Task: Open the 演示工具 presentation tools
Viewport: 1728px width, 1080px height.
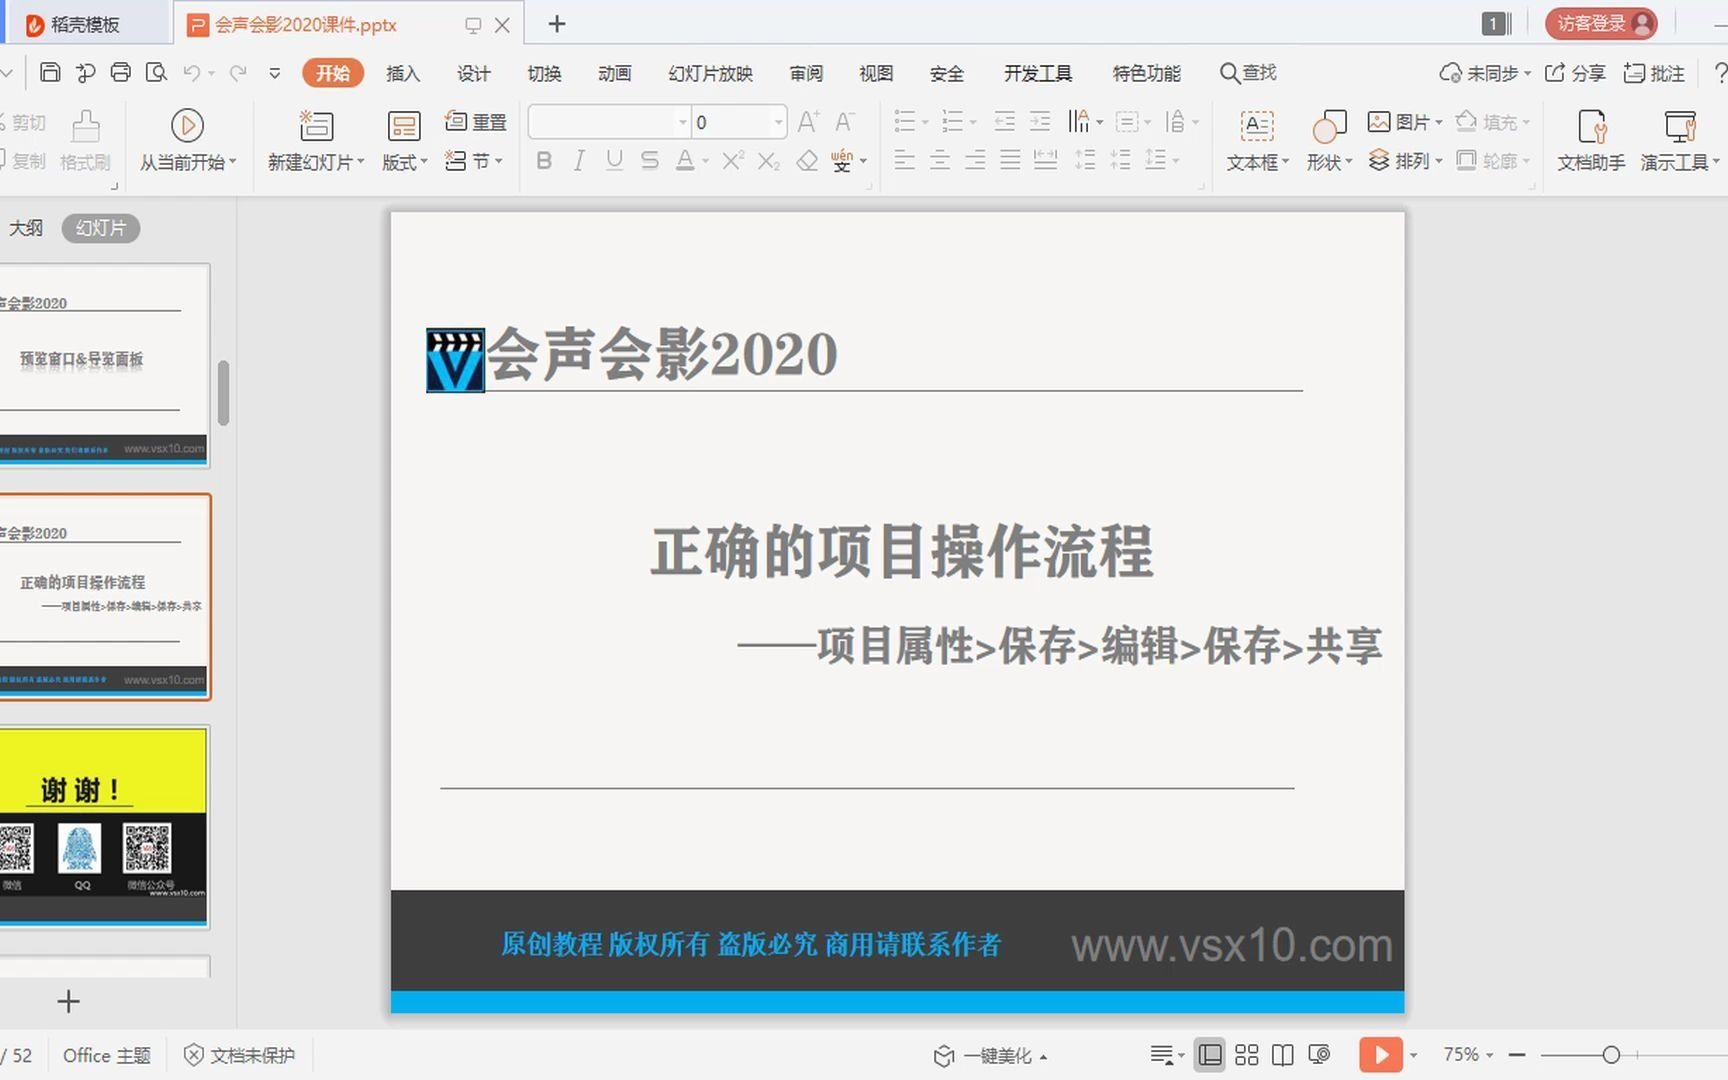Action: click(x=1679, y=141)
